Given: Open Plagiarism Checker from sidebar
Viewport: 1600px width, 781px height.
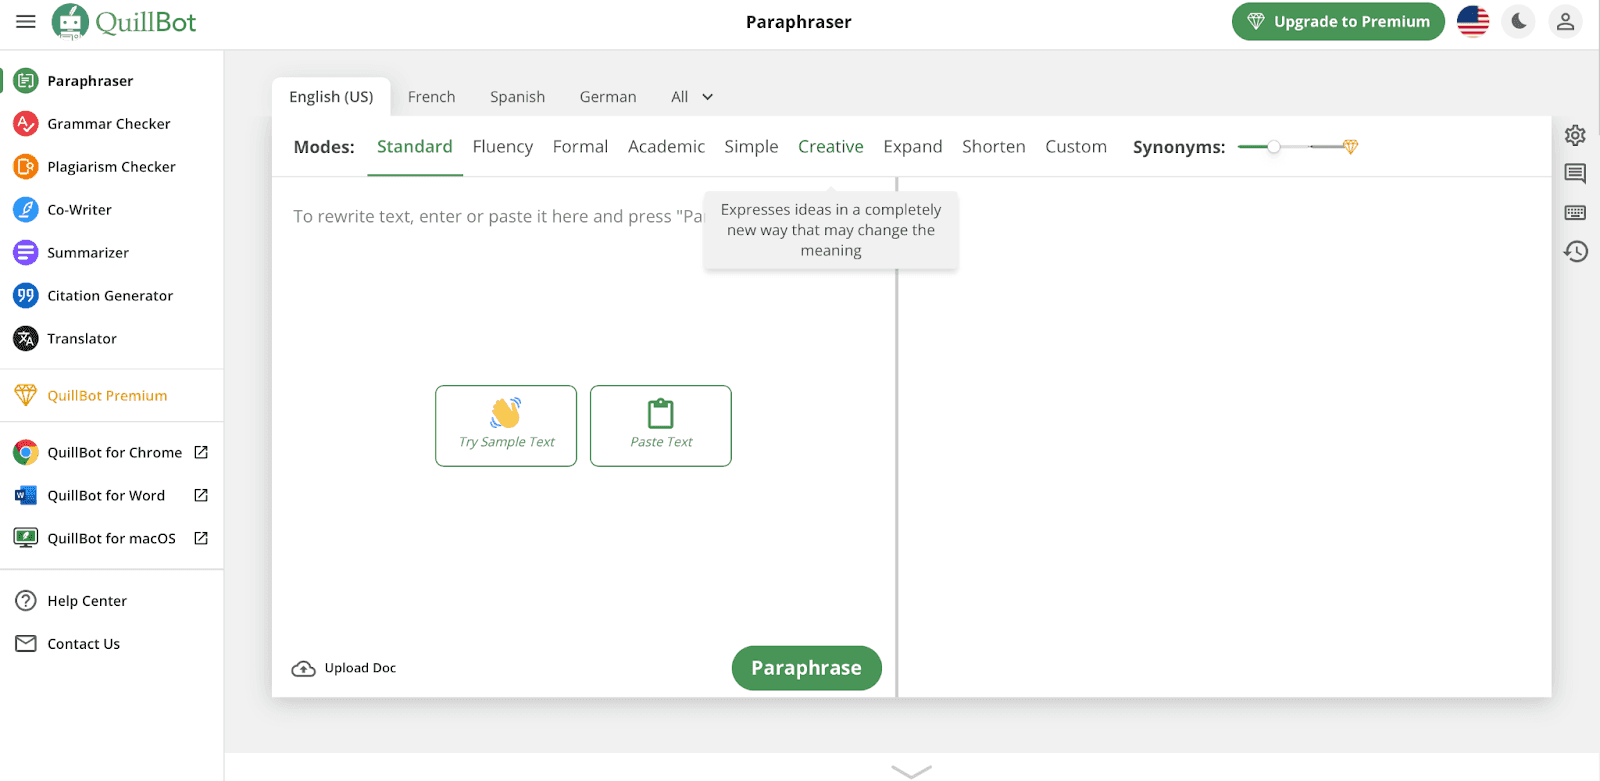Looking at the screenshot, I should pyautogui.click(x=111, y=167).
